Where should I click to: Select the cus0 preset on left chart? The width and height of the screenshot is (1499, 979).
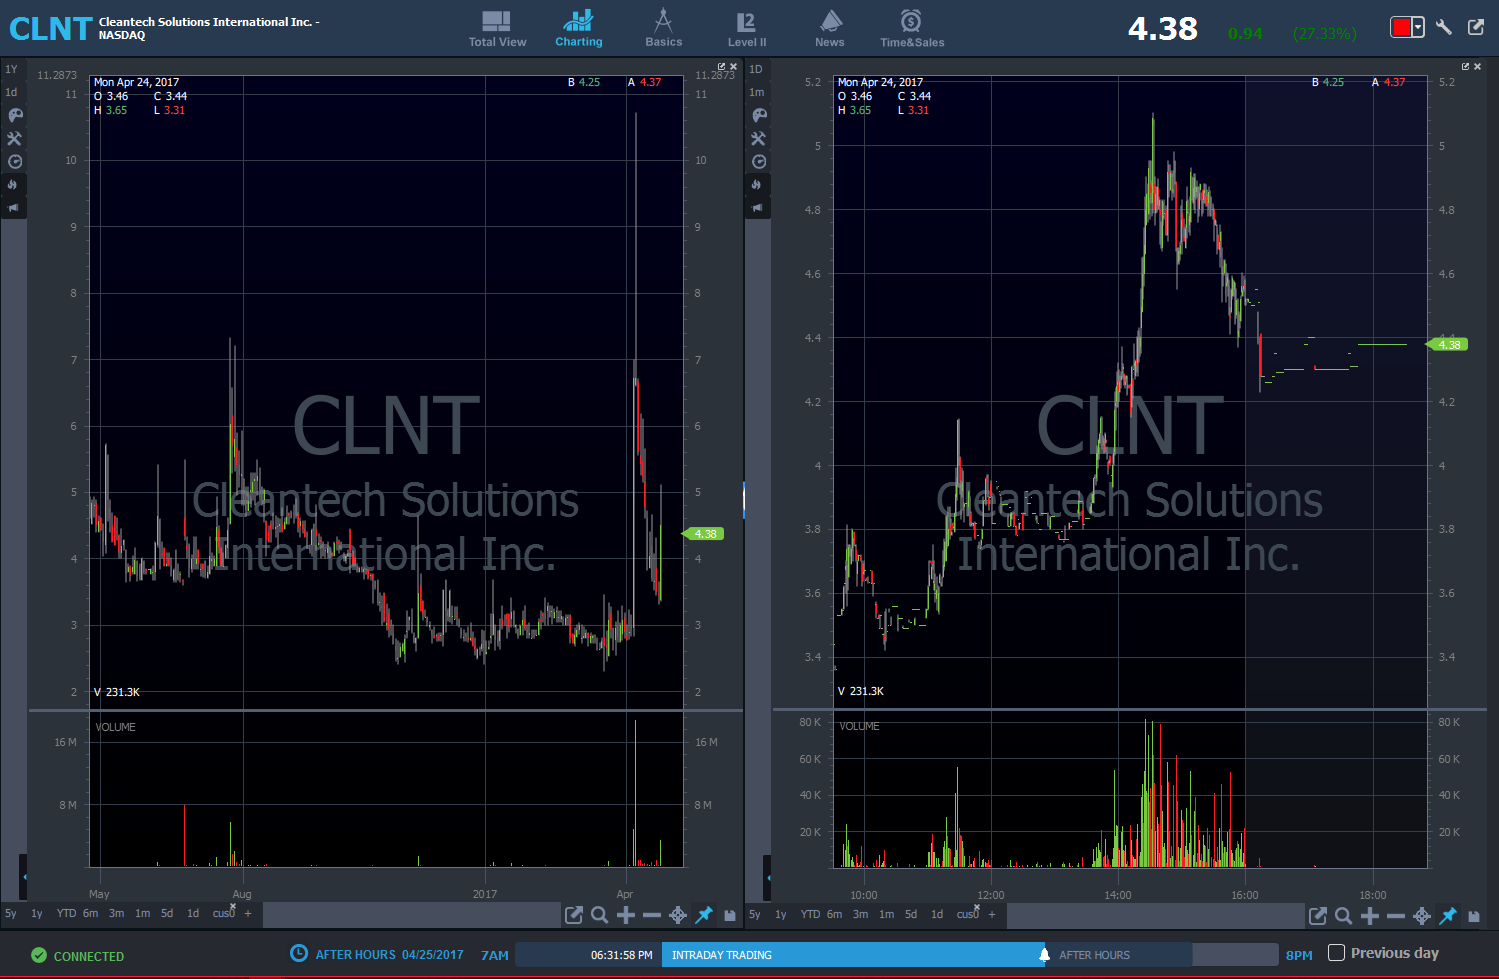[x=223, y=913]
